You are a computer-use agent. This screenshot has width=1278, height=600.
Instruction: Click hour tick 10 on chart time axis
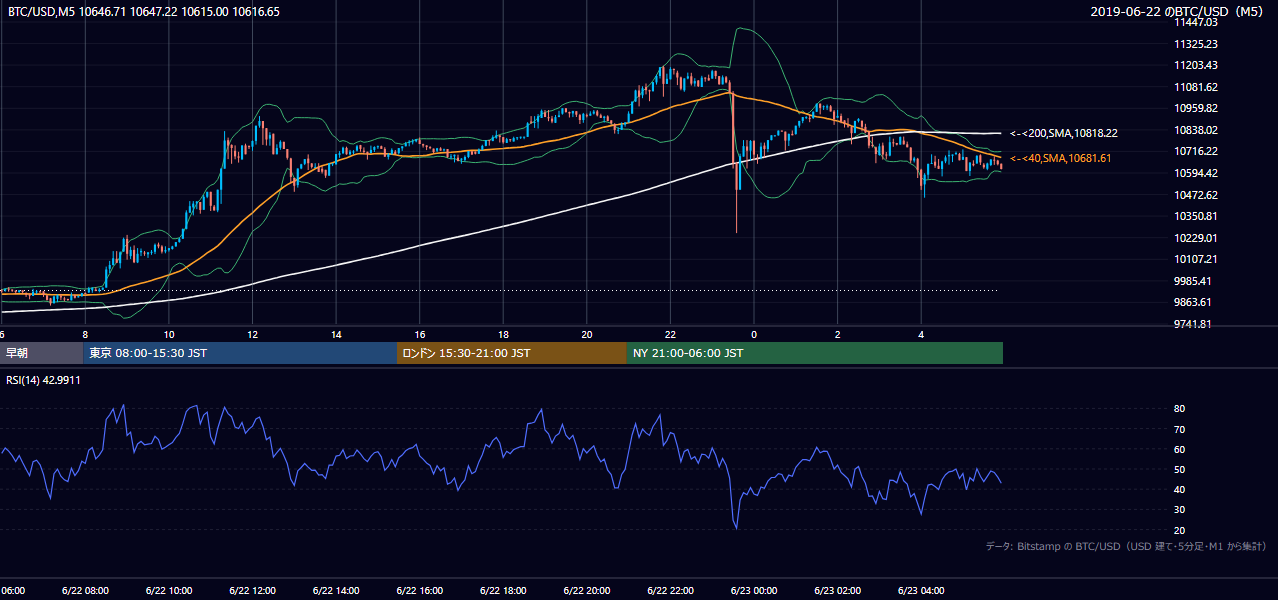[x=169, y=334]
